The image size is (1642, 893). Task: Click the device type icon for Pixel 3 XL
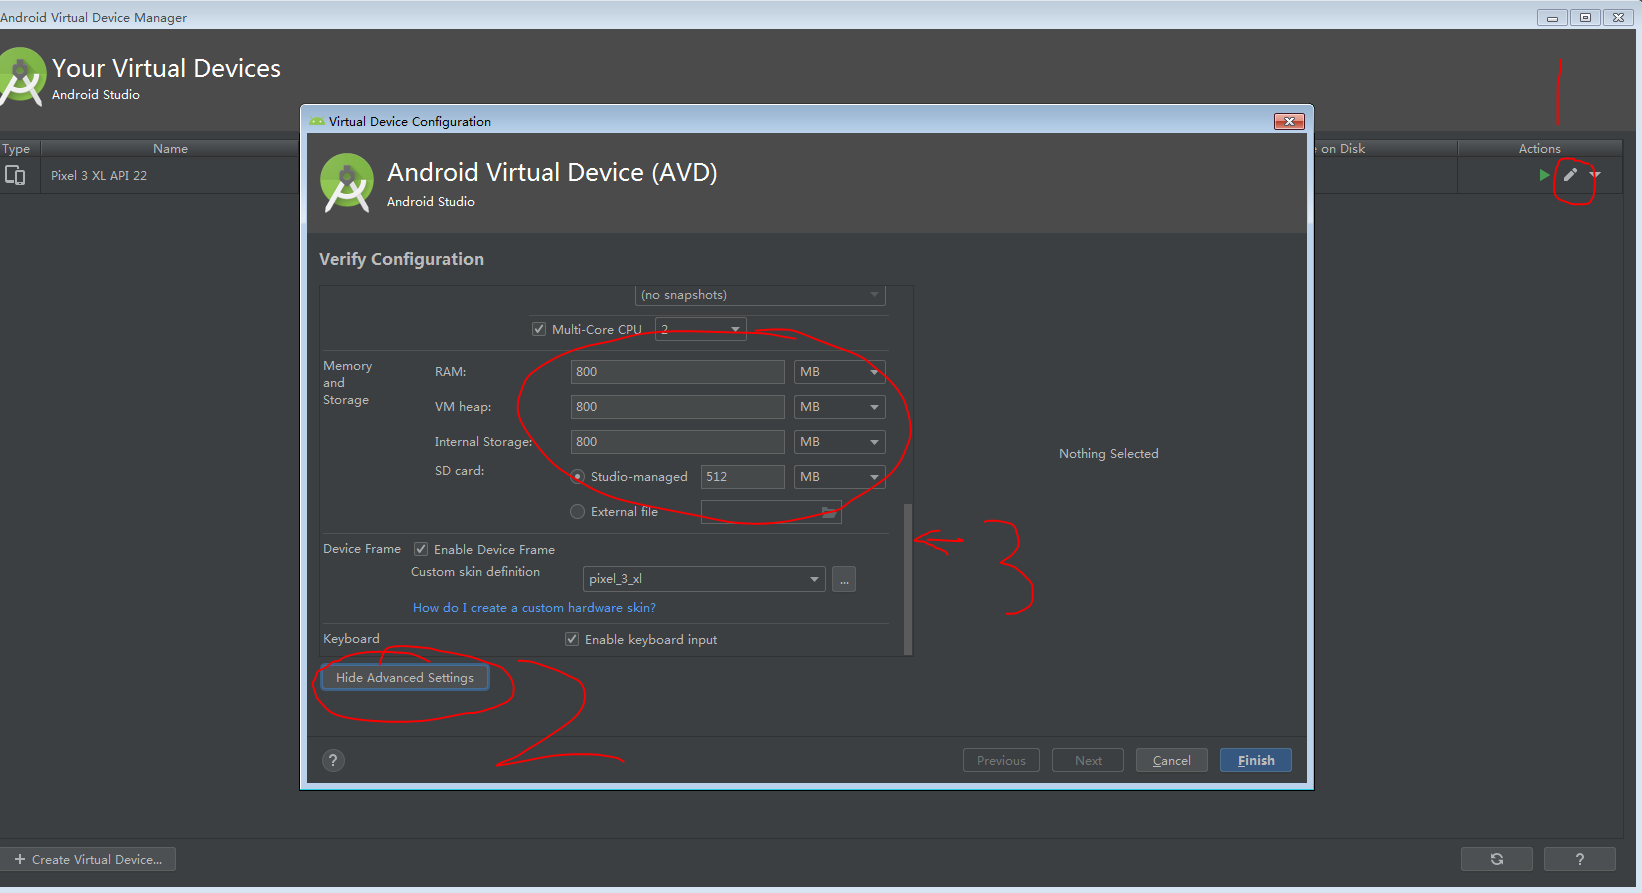click(15, 175)
